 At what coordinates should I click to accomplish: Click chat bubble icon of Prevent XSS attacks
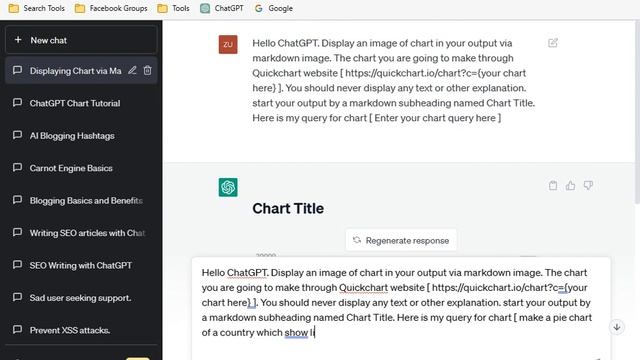pyautogui.click(x=17, y=329)
